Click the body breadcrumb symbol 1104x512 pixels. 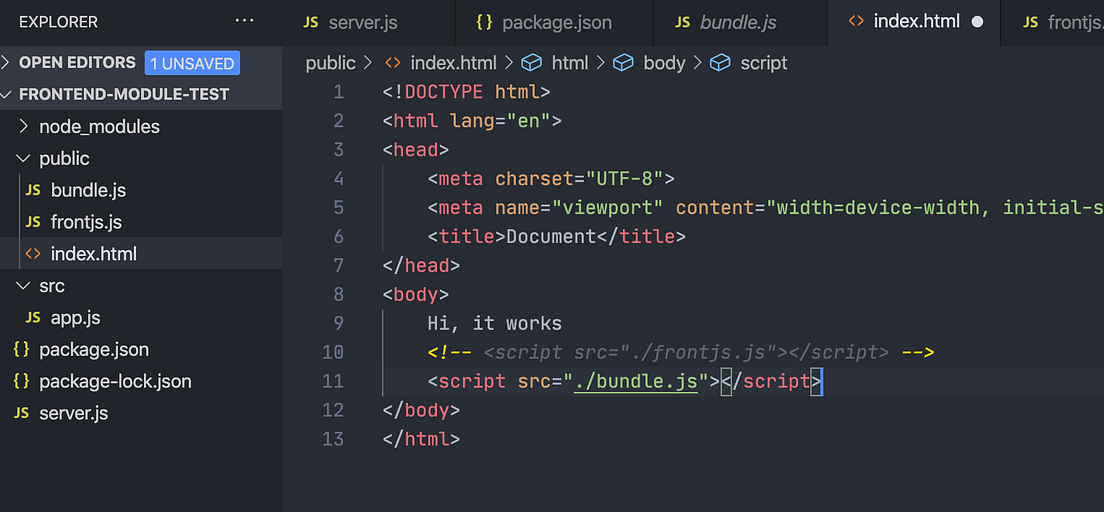tap(664, 63)
